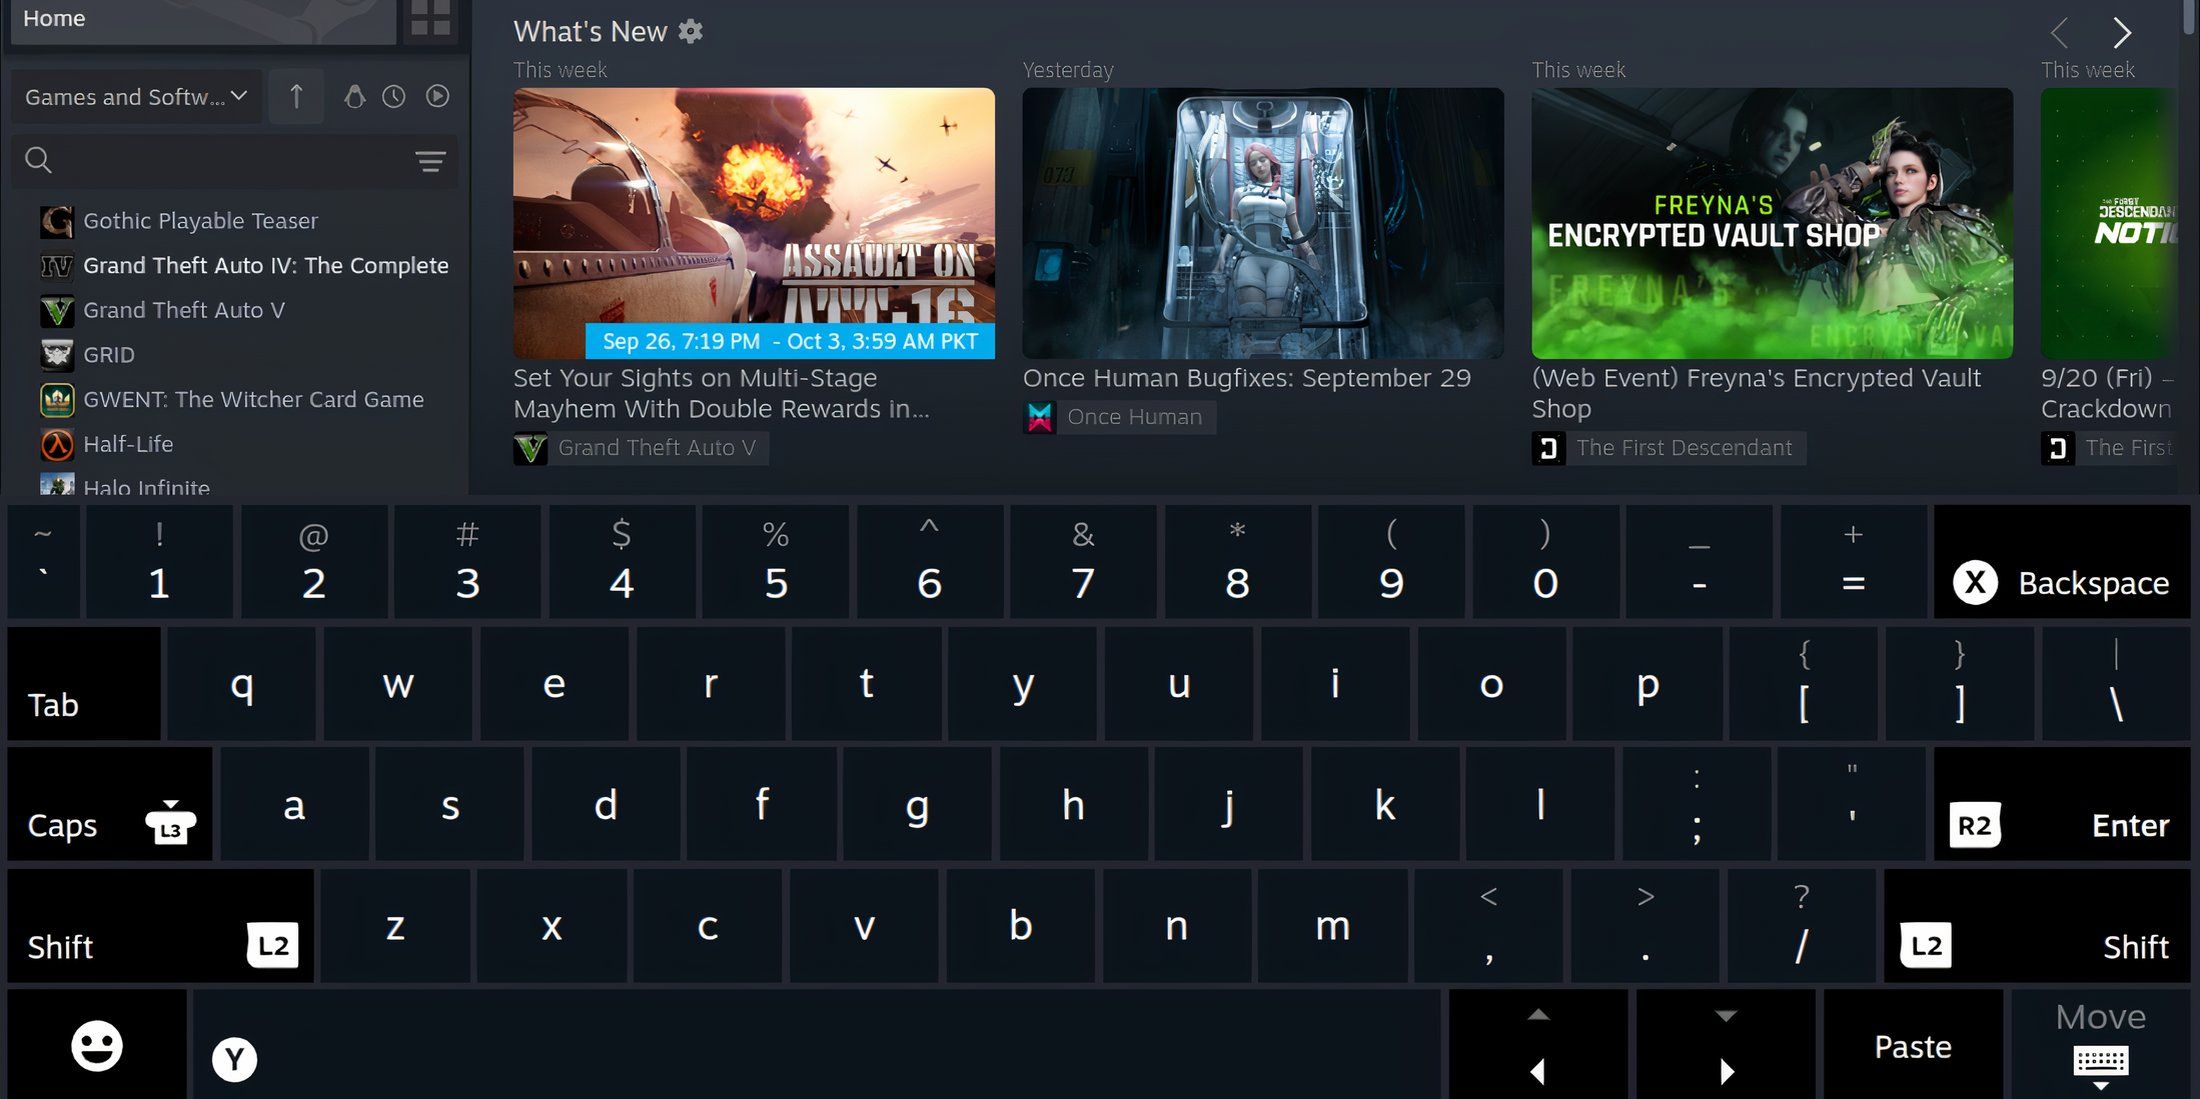
Task: Click the Gothic Playable Teaser library icon
Action: tap(58, 219)
